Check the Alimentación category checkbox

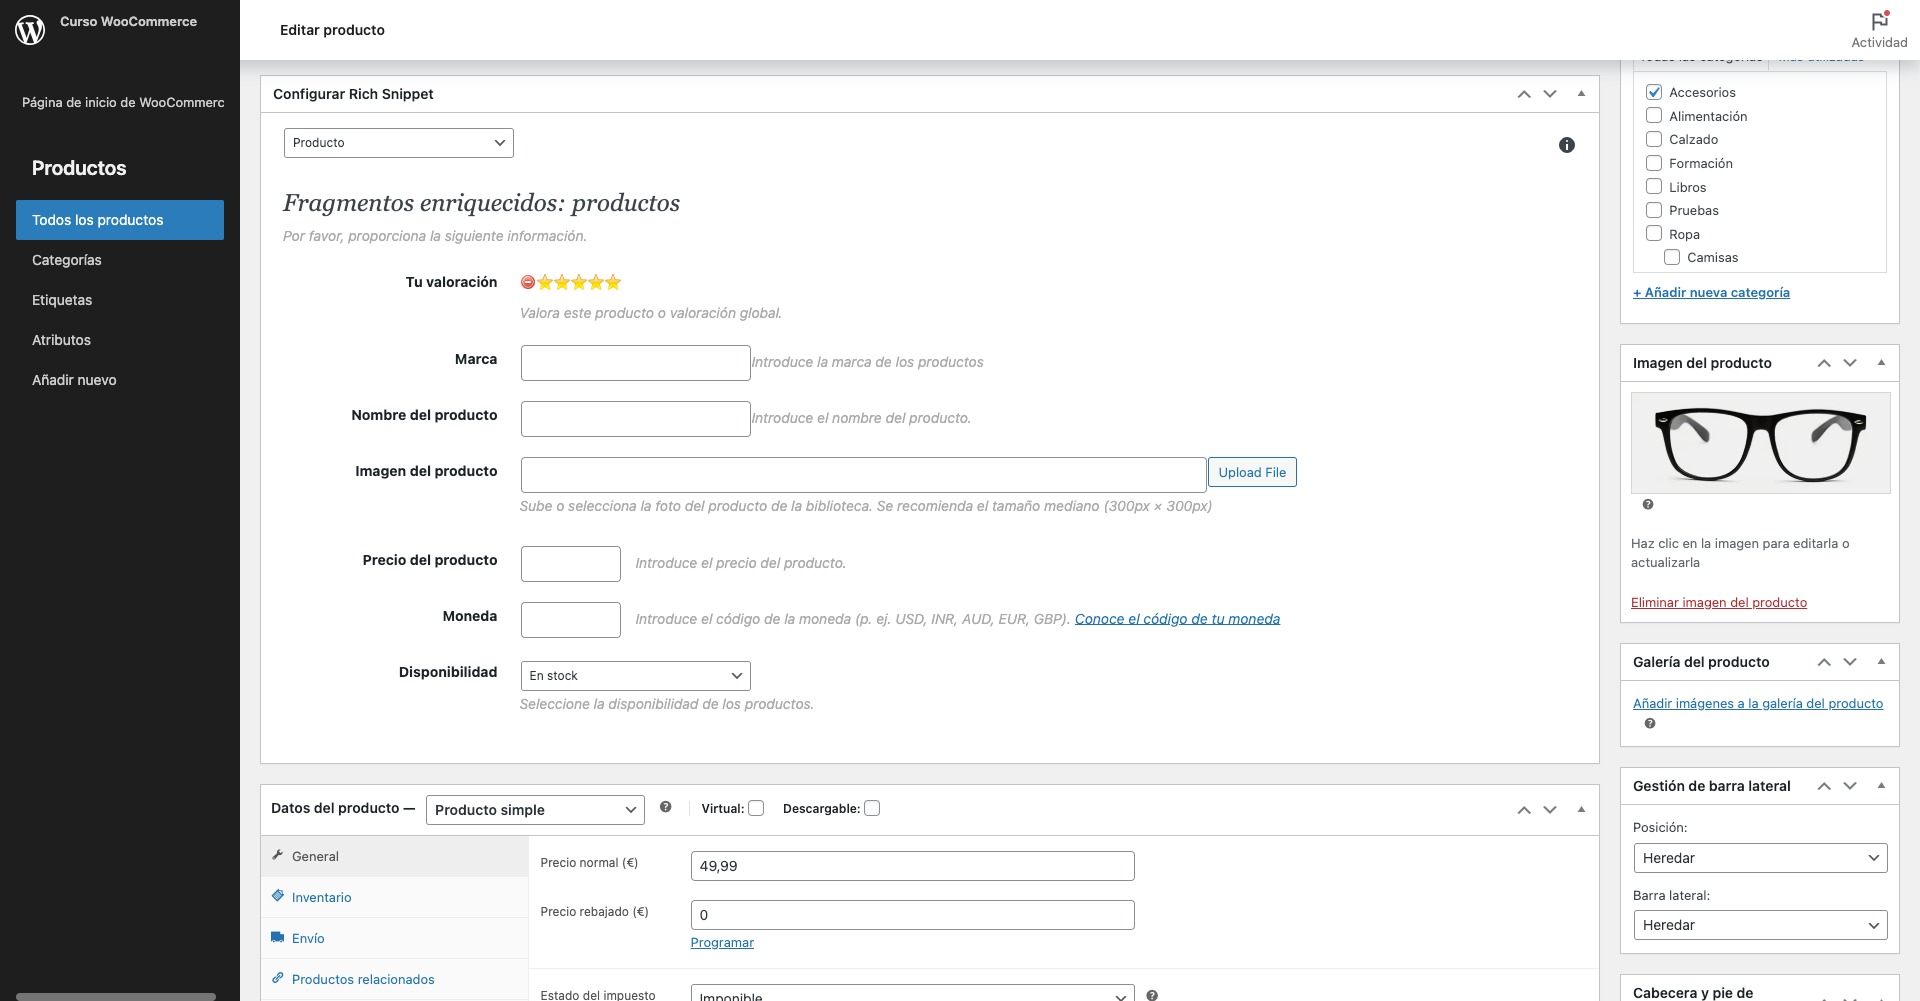point(1655,115)
